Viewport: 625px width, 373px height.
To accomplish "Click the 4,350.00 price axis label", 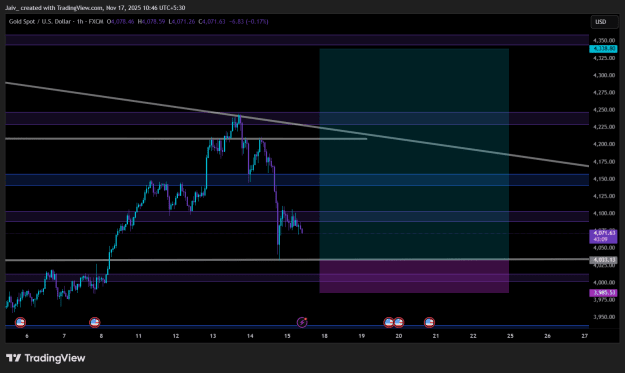I will pos(604,41).
